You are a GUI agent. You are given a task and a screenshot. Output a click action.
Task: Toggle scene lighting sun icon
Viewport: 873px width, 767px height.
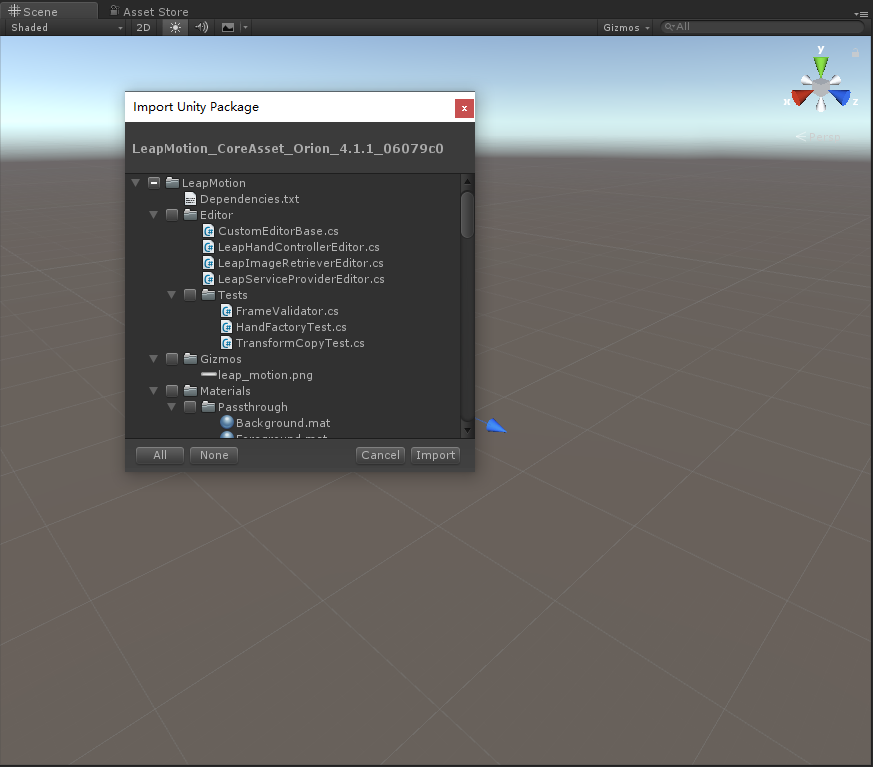click(175, 27)
